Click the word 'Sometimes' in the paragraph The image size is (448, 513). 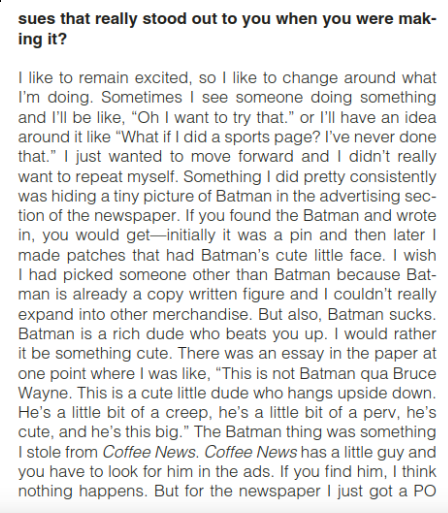(x=142, y=97)
